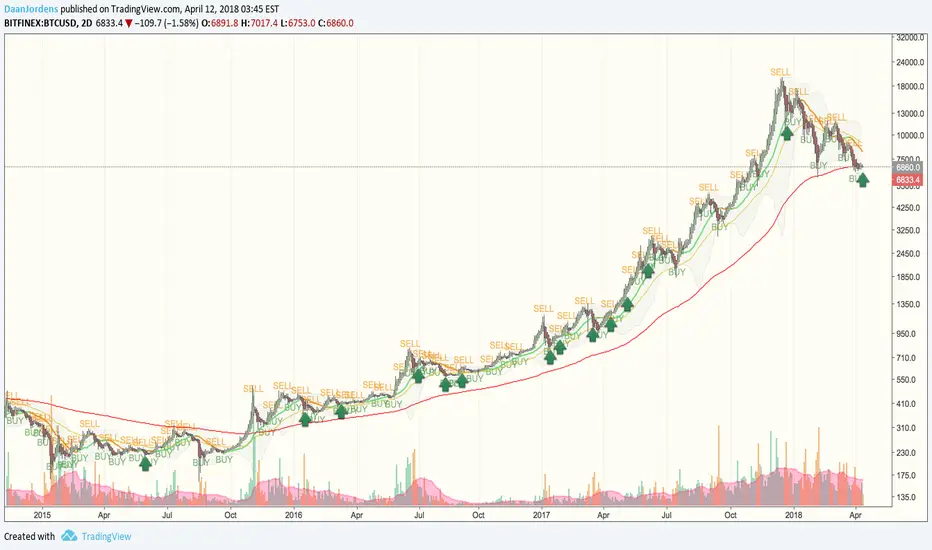Click the SELL label at the all-time price peak
The width and height of the screenshot is (932, 550).
(x=780, y=72)
